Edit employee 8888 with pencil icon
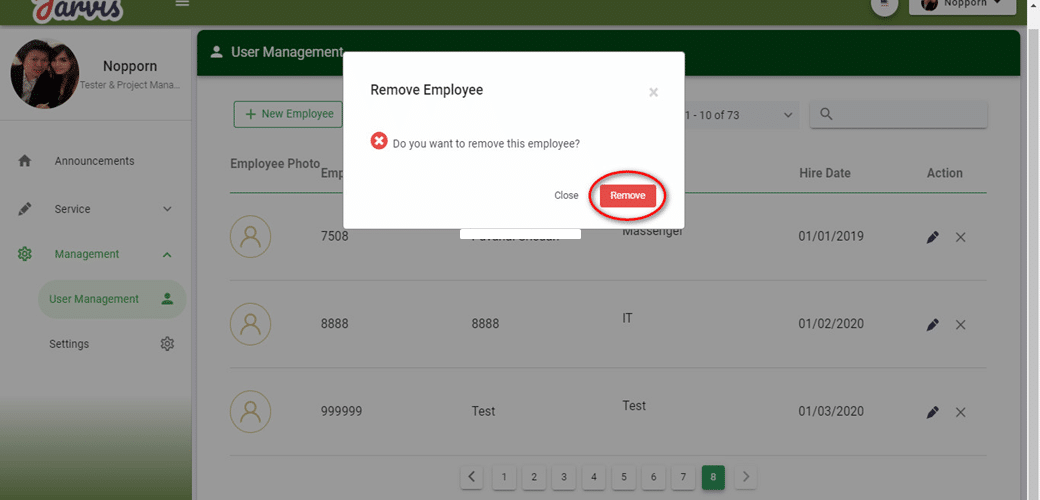This screenshot has width=1040, height=500. [932, 325]
